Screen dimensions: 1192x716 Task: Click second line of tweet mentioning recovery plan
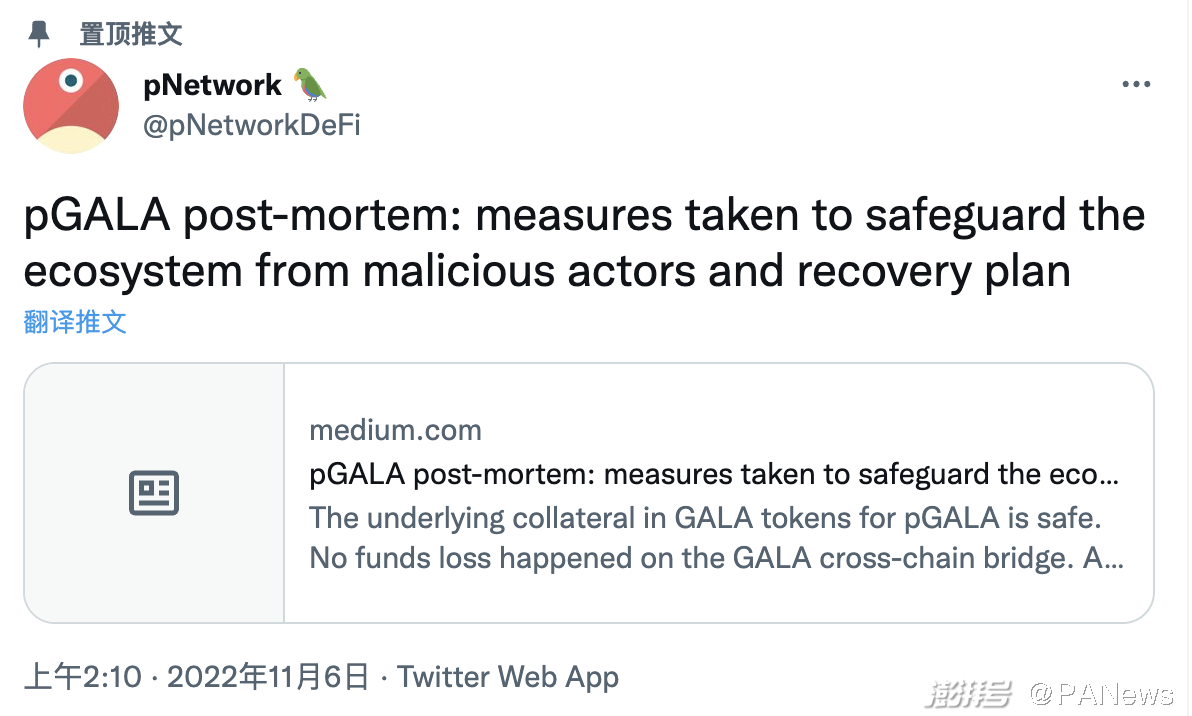click(x=547, y=271)
